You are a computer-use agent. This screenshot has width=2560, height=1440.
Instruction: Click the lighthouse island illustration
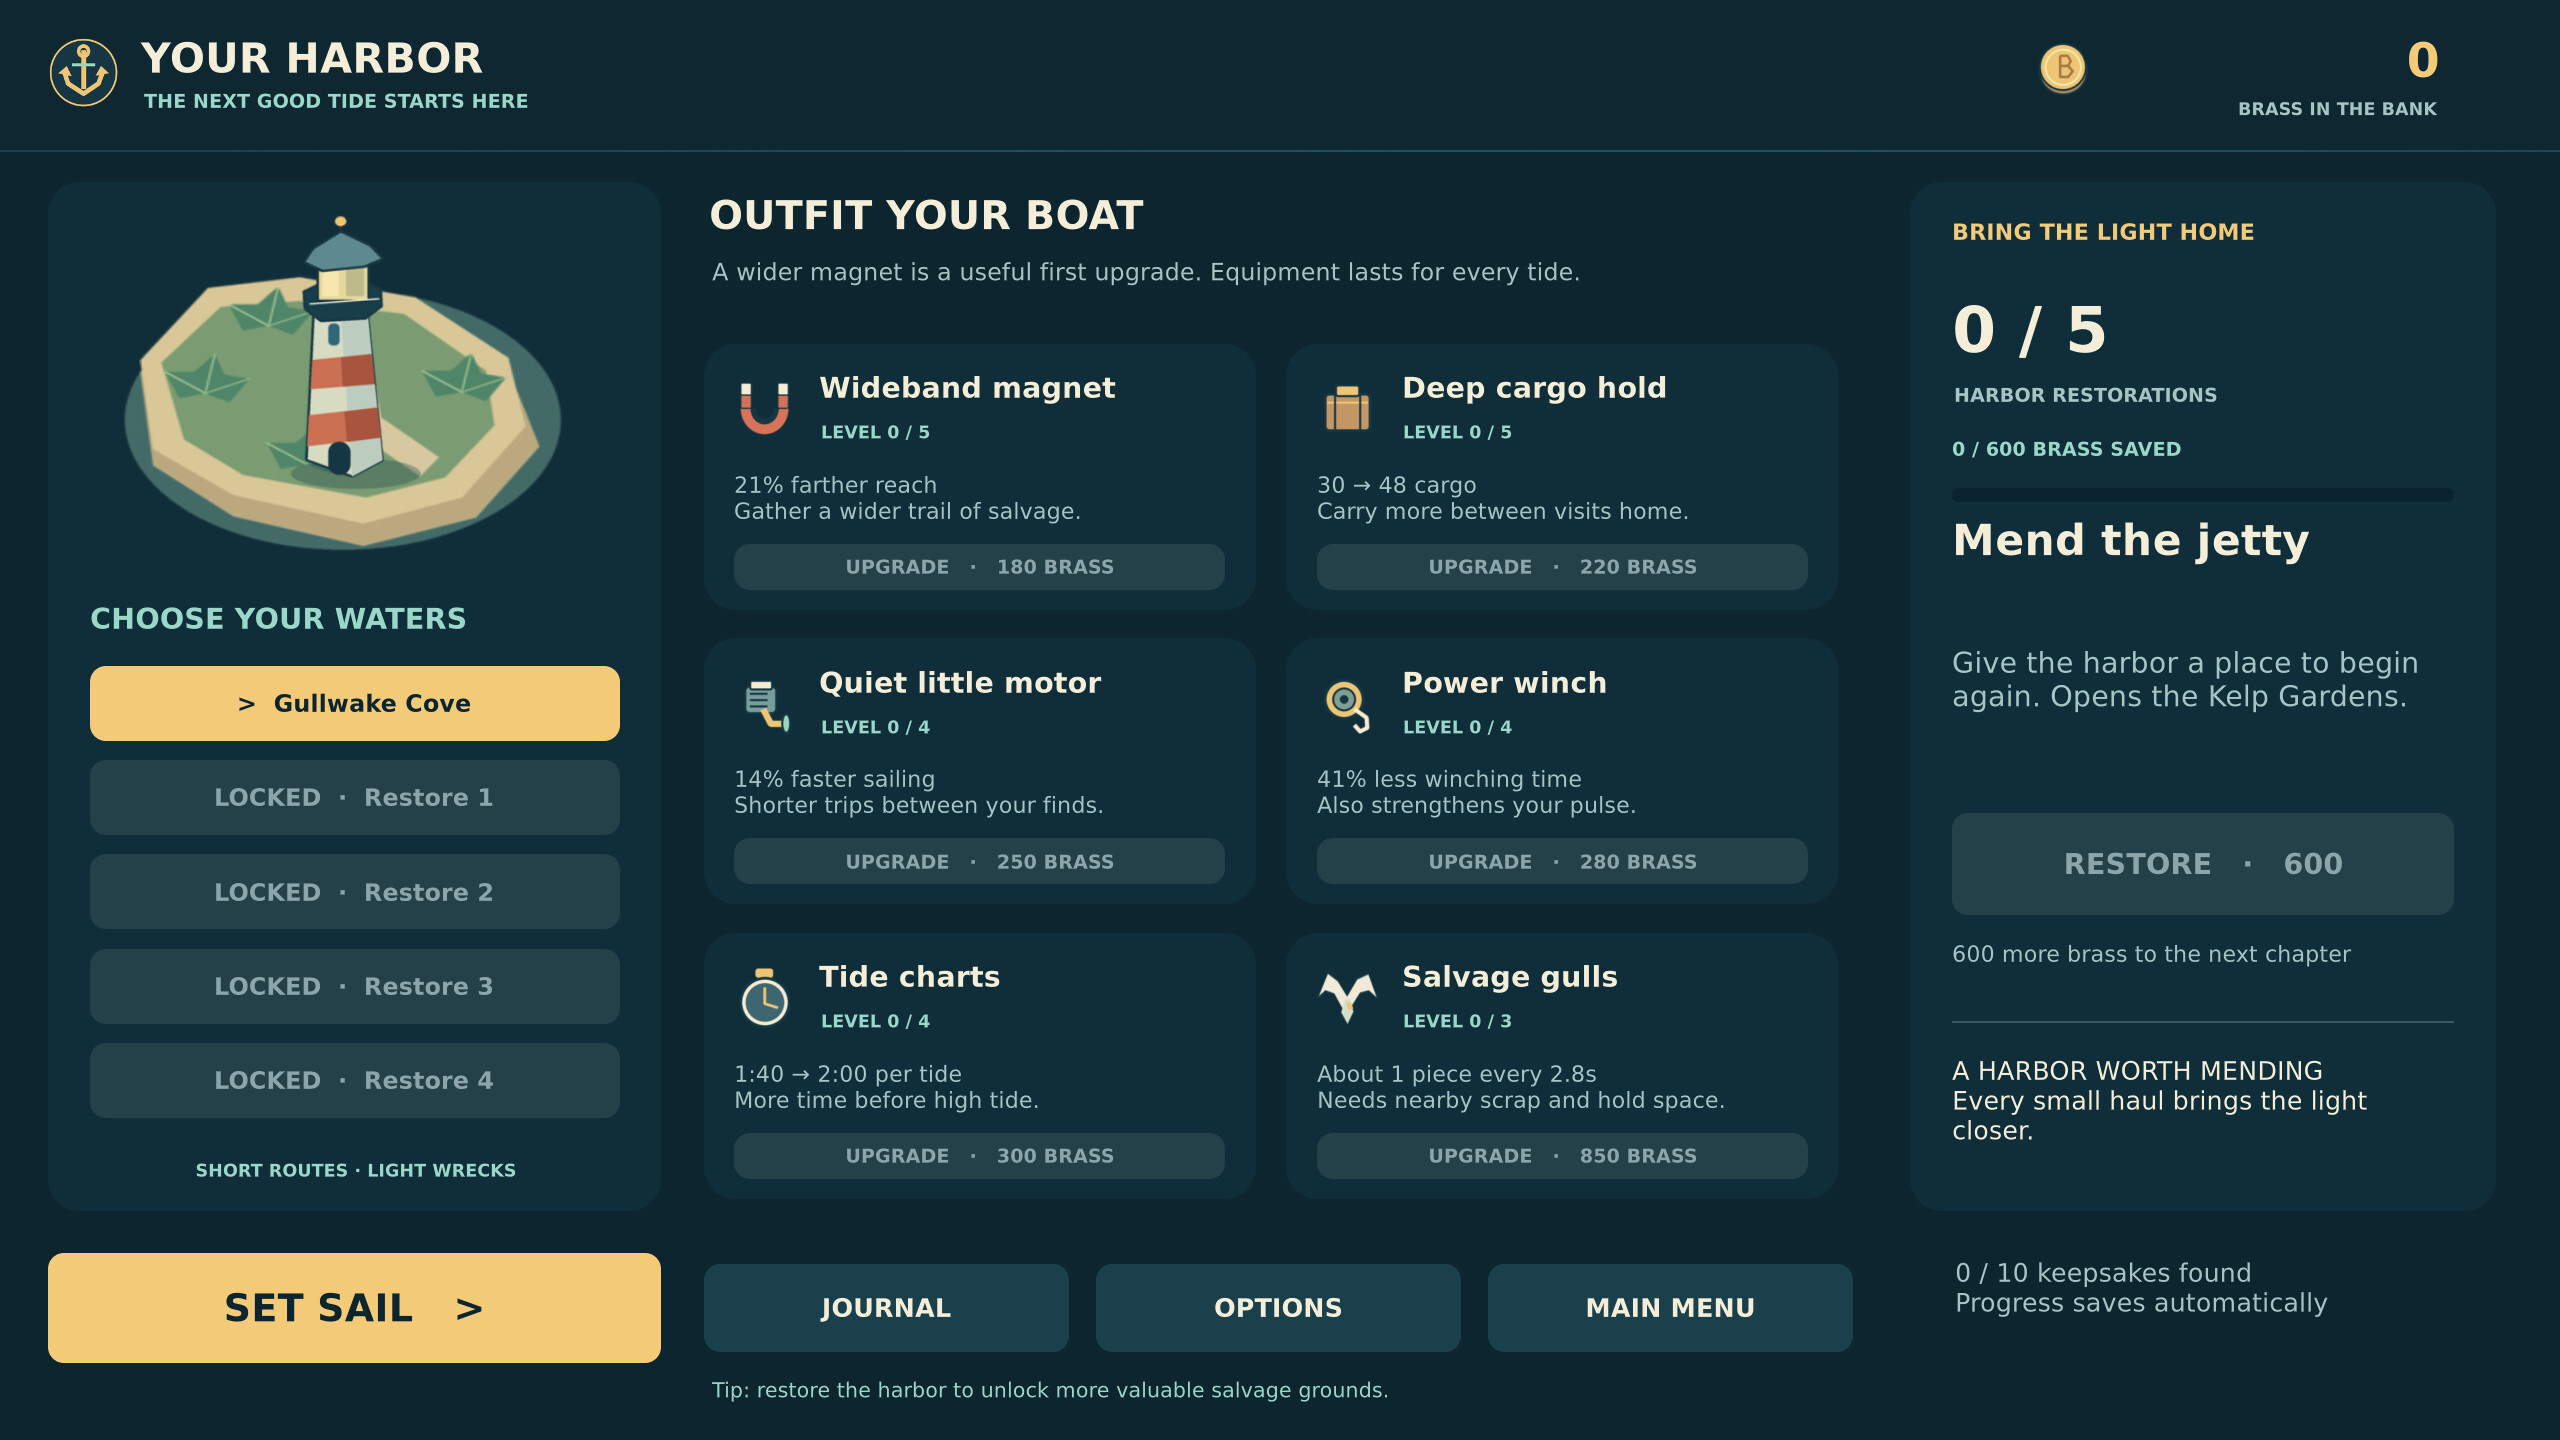pos(343,383)
